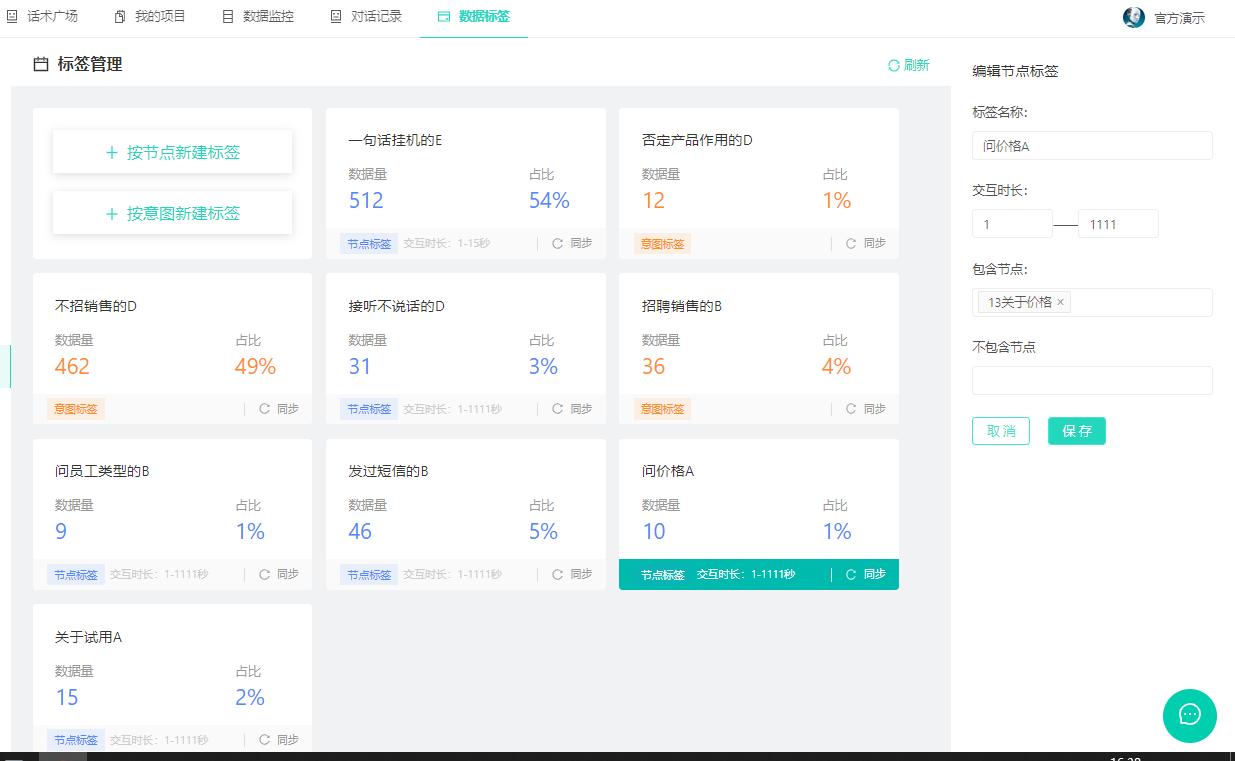This screenshot has height=761, width=1235.
Task: Sync the 发过短信的B label card
Action: (x=579, y=574)
